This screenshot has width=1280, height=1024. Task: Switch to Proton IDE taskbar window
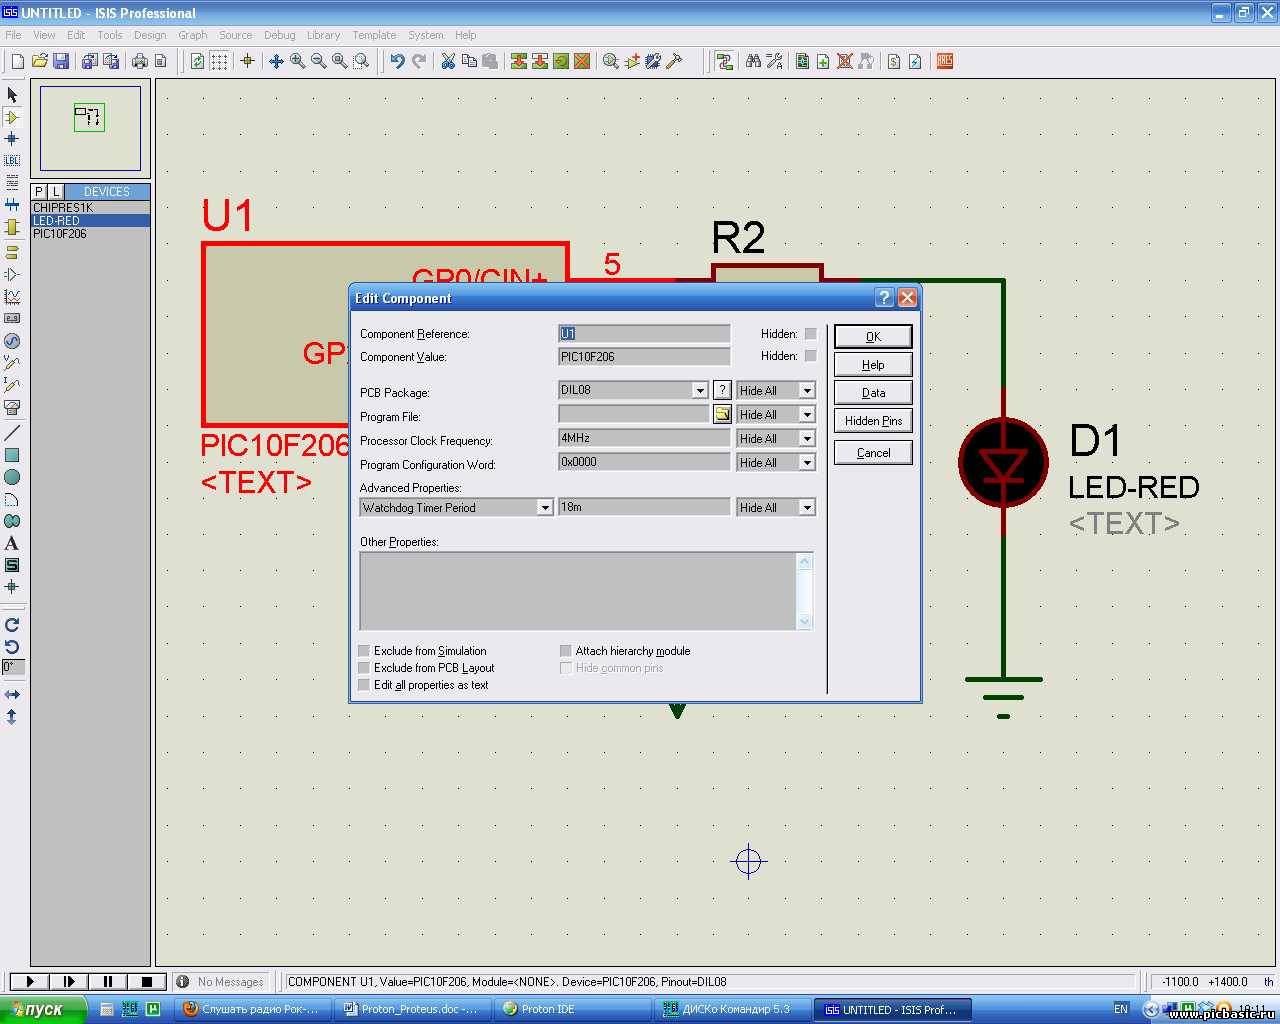click(x=573, y=1009)
